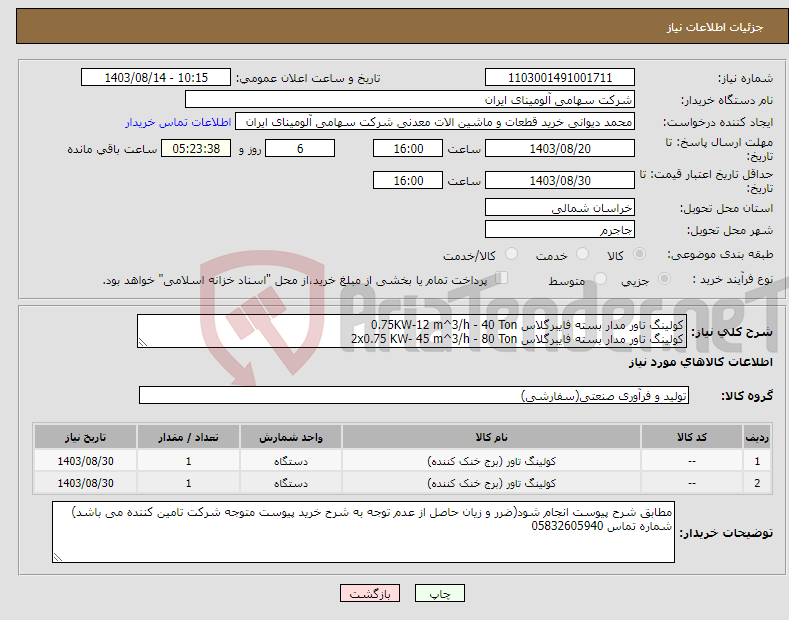The width and height of the screenshot is (789, 620).
Task: Select the کالا radio button
Action: point(639,254)
